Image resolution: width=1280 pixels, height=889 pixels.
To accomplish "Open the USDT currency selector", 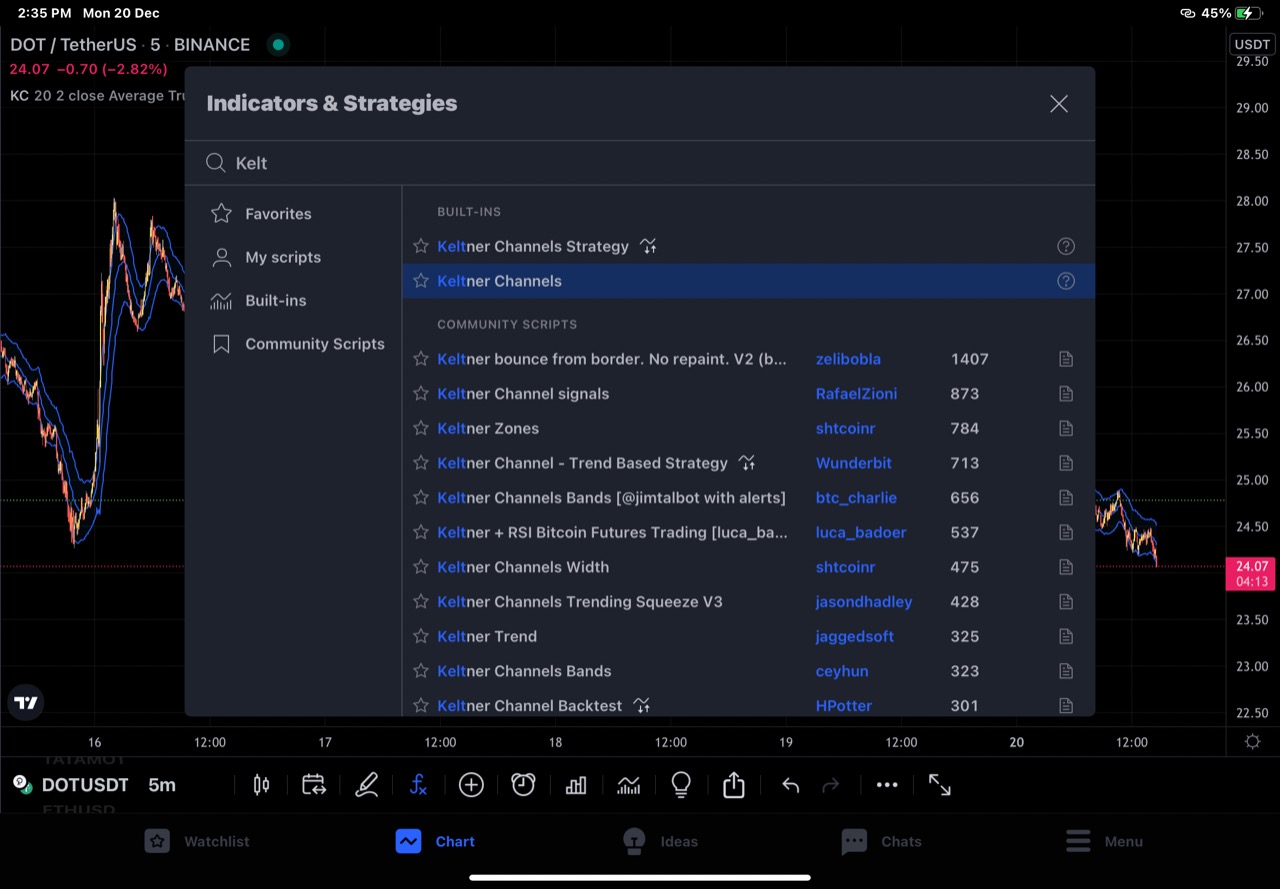I will tap(1252, 44).
